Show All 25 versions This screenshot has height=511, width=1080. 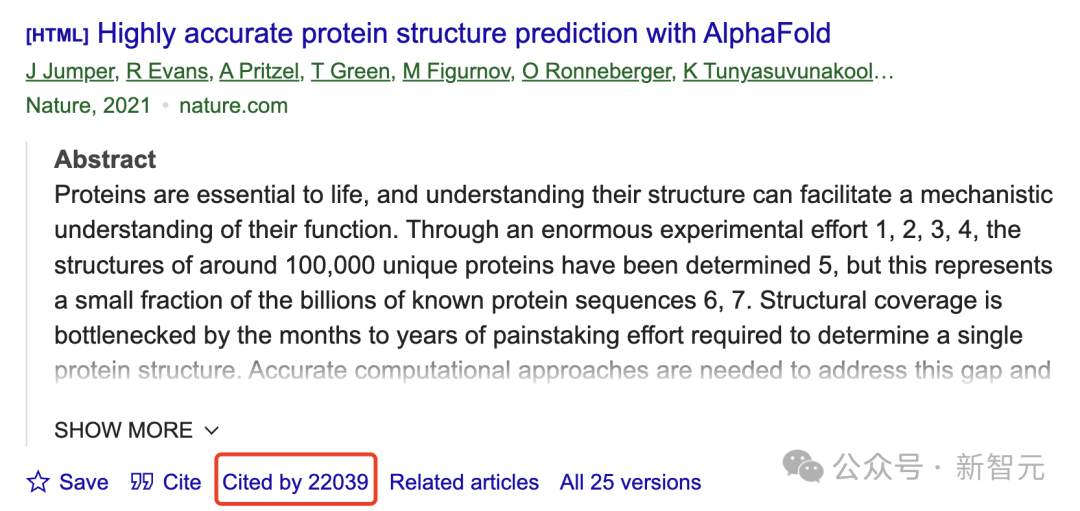point(630,482)
